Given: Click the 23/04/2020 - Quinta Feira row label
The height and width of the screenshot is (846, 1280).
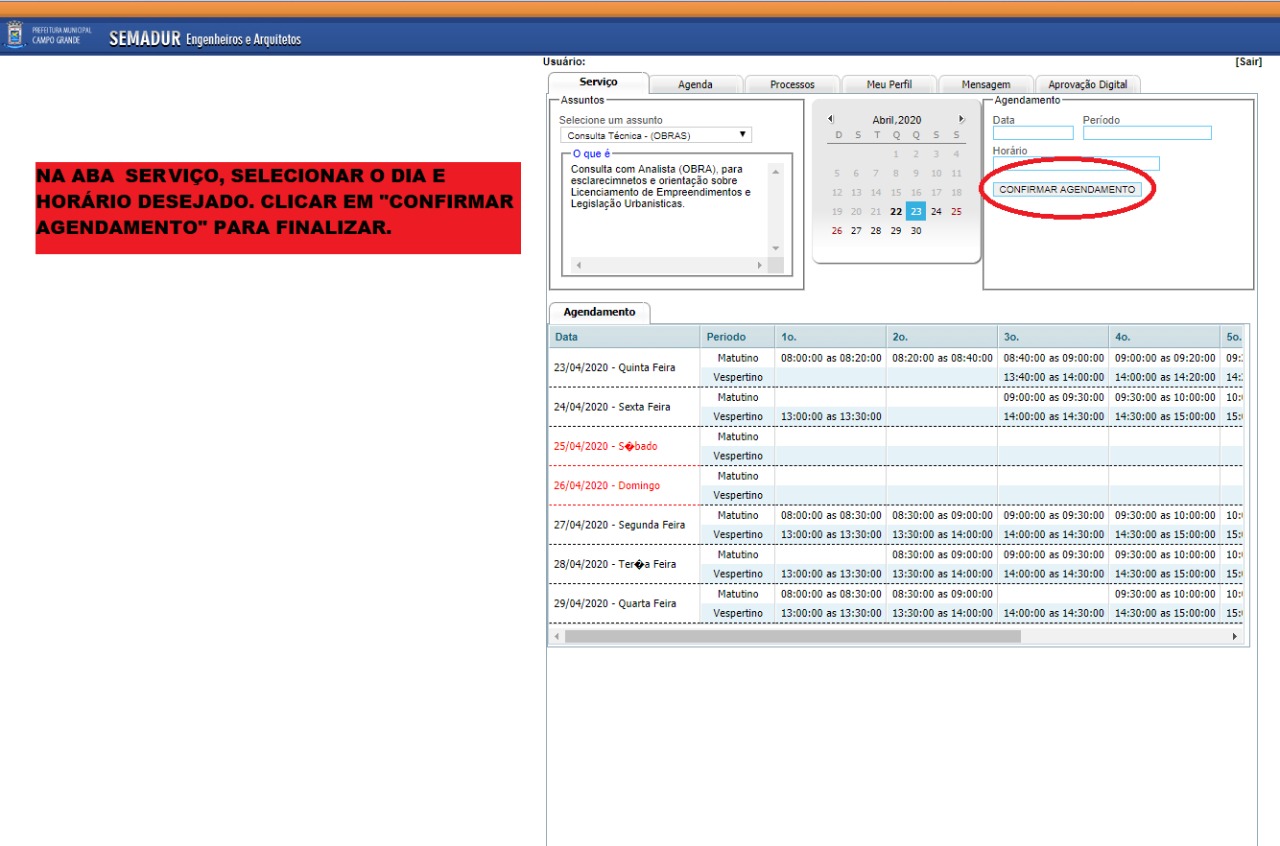Looking at the screenshot, I should pos(614,368).
